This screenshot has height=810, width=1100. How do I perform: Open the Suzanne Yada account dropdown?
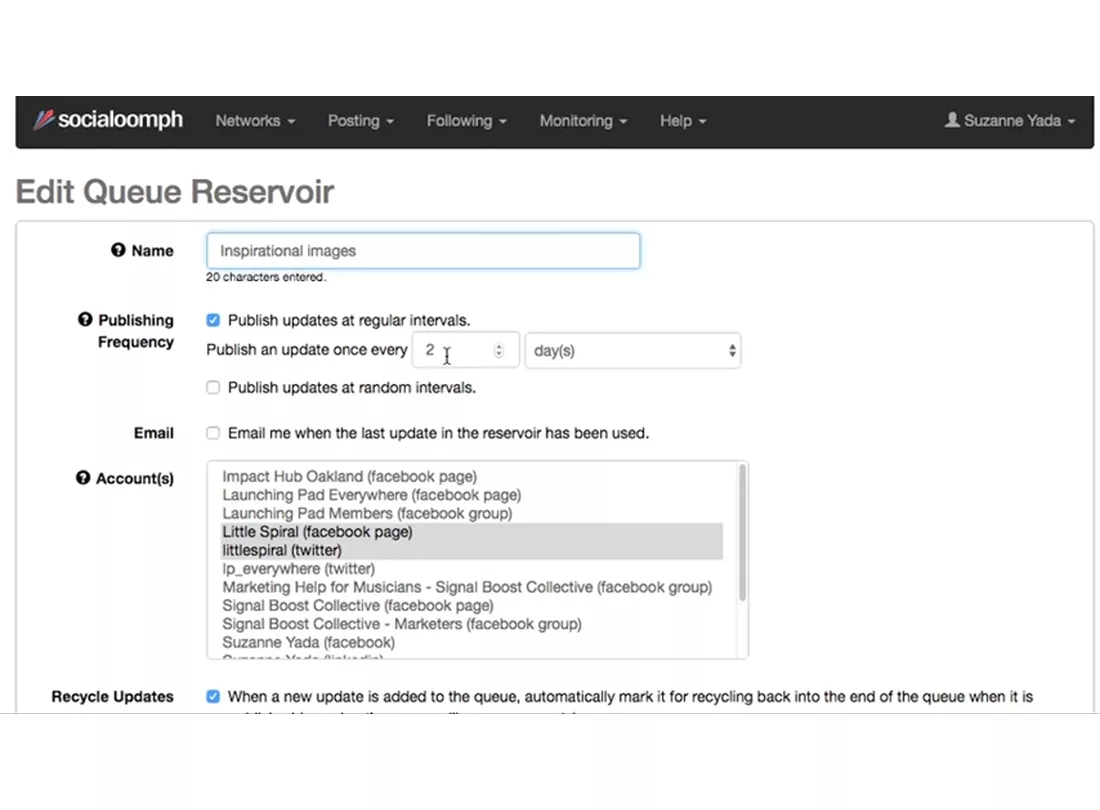pos(1010,120)
